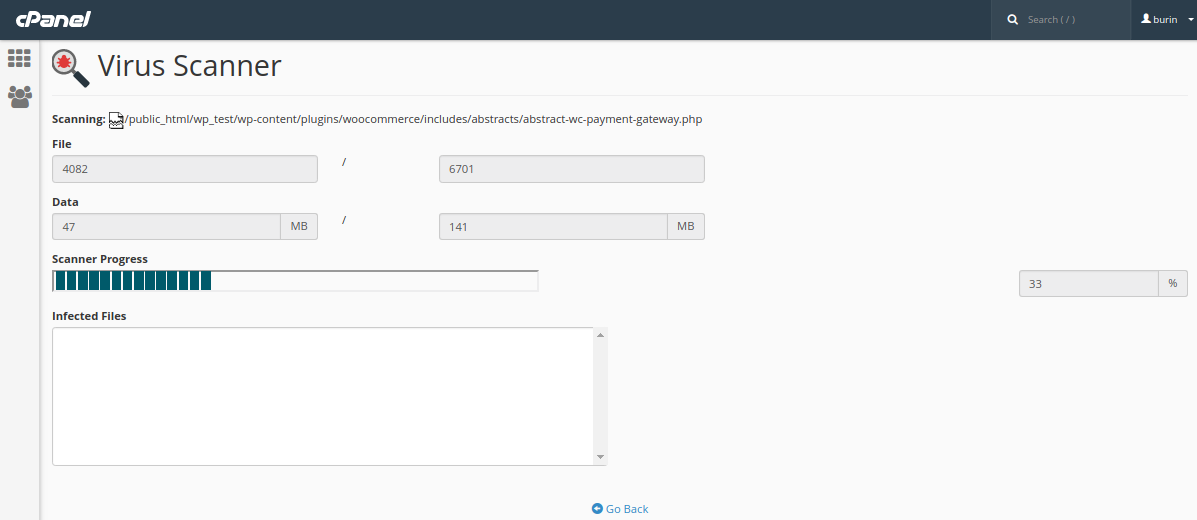1197x520 pixels.
Task: Click the files scanned field showing 4082
Action: [x=184, y=169]
